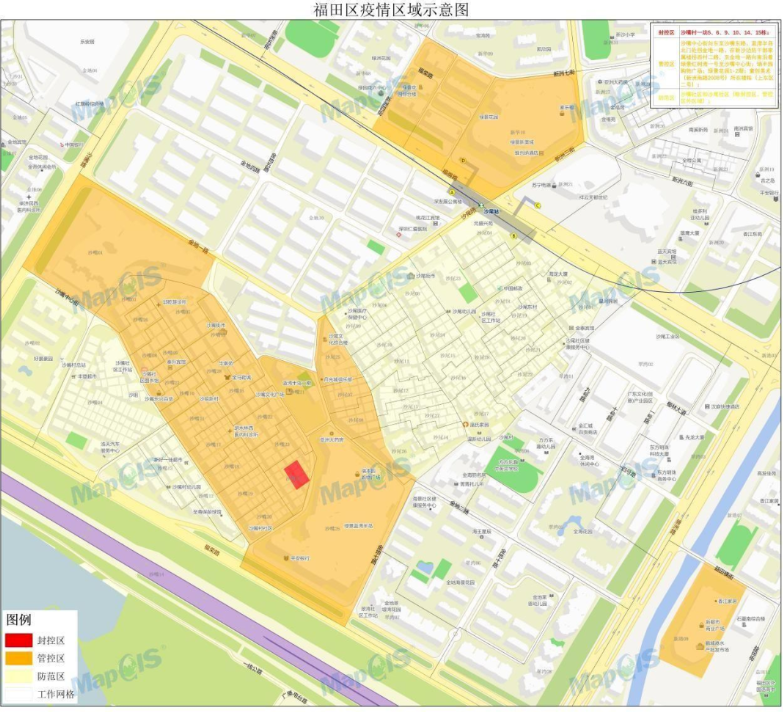Click metro exit B marker
This screenshot has width=783, height=712.
514,236
